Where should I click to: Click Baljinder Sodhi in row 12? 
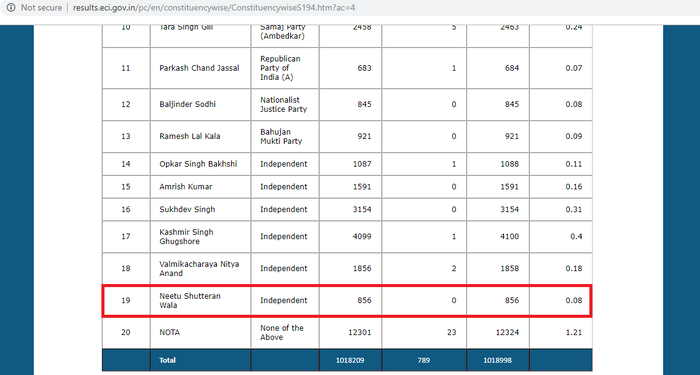click(188, 104)
